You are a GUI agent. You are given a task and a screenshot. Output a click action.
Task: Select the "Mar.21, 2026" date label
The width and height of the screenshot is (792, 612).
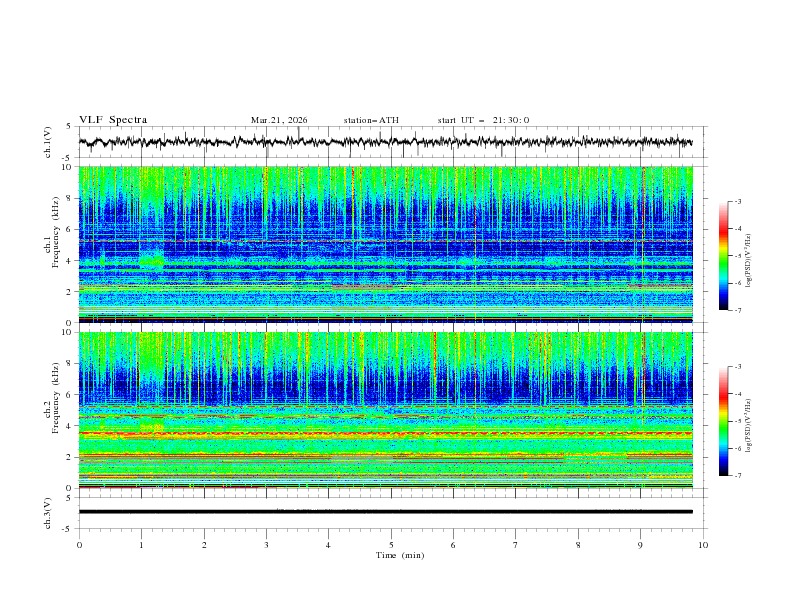pos(279,120)
